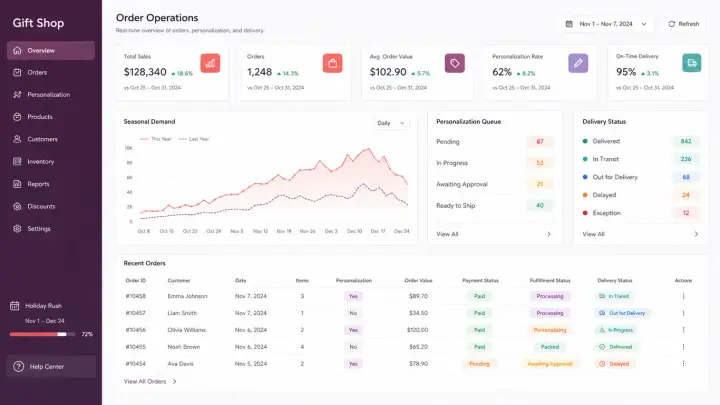Click Out for Delivery status badge in table
The height and width of the screenshot is (405, 720).
[x=622, y=313]
